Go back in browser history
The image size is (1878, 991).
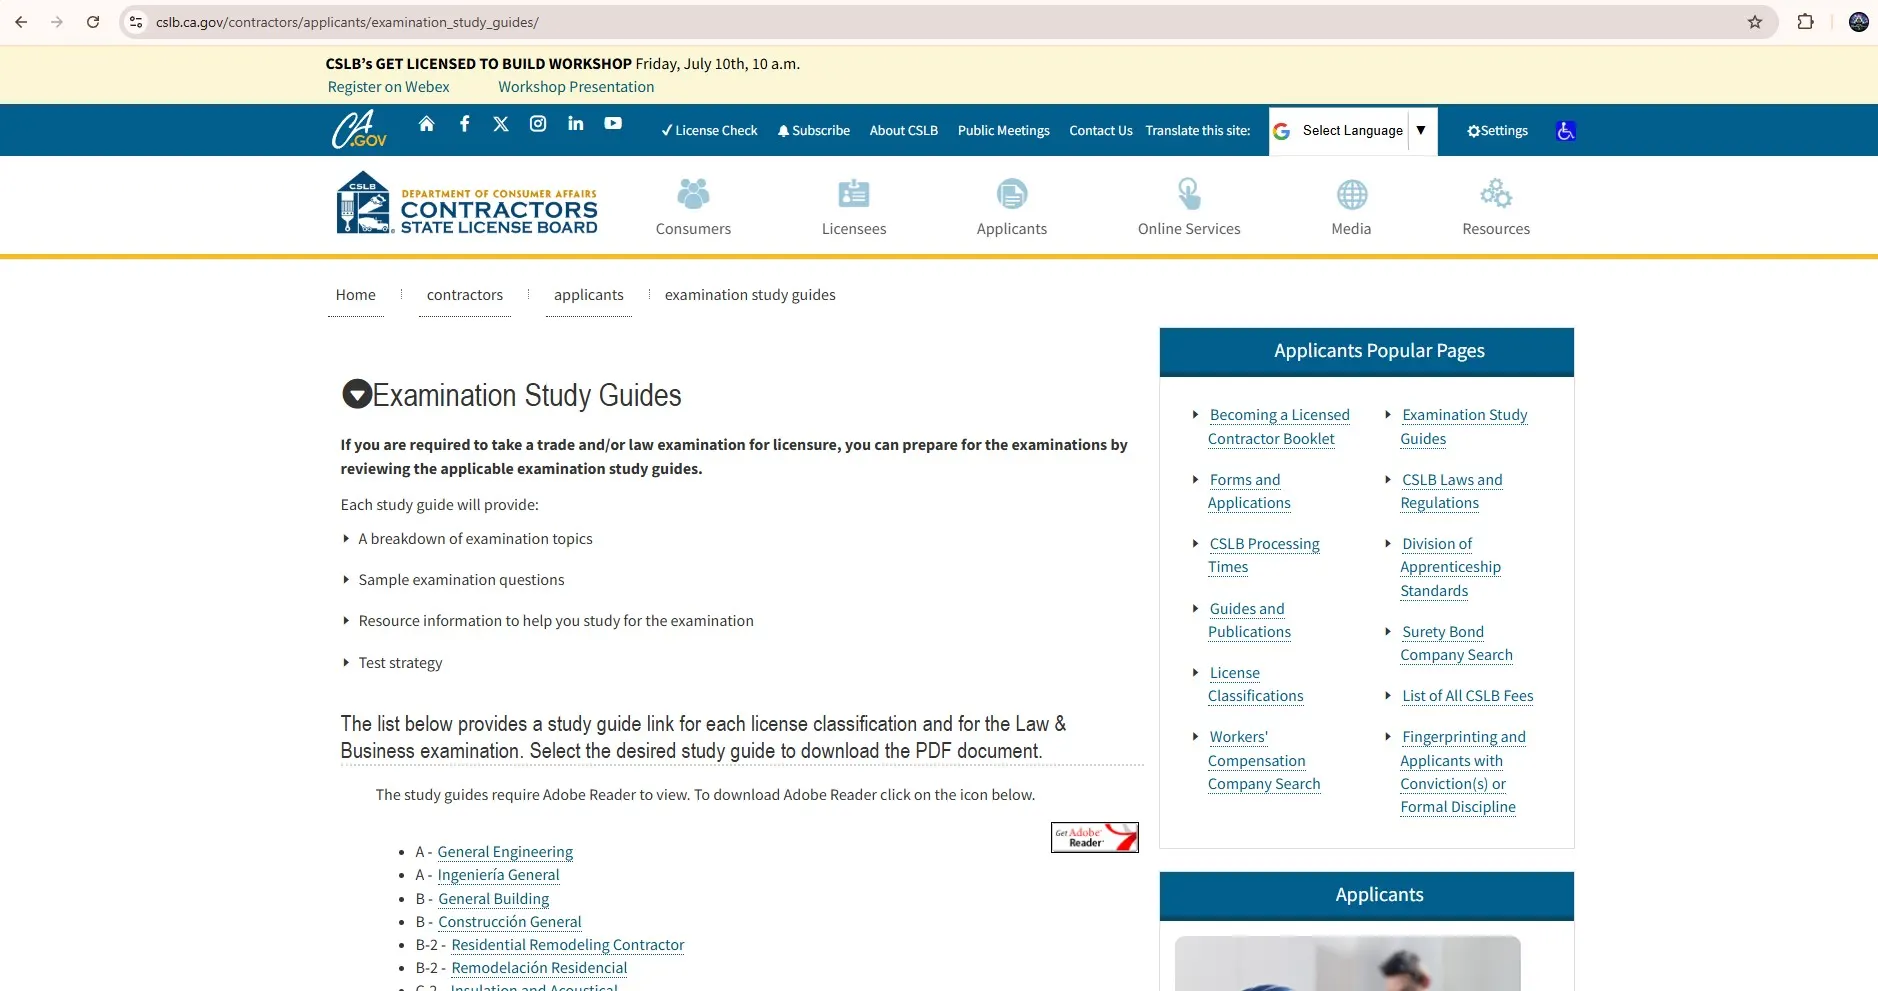21,22
